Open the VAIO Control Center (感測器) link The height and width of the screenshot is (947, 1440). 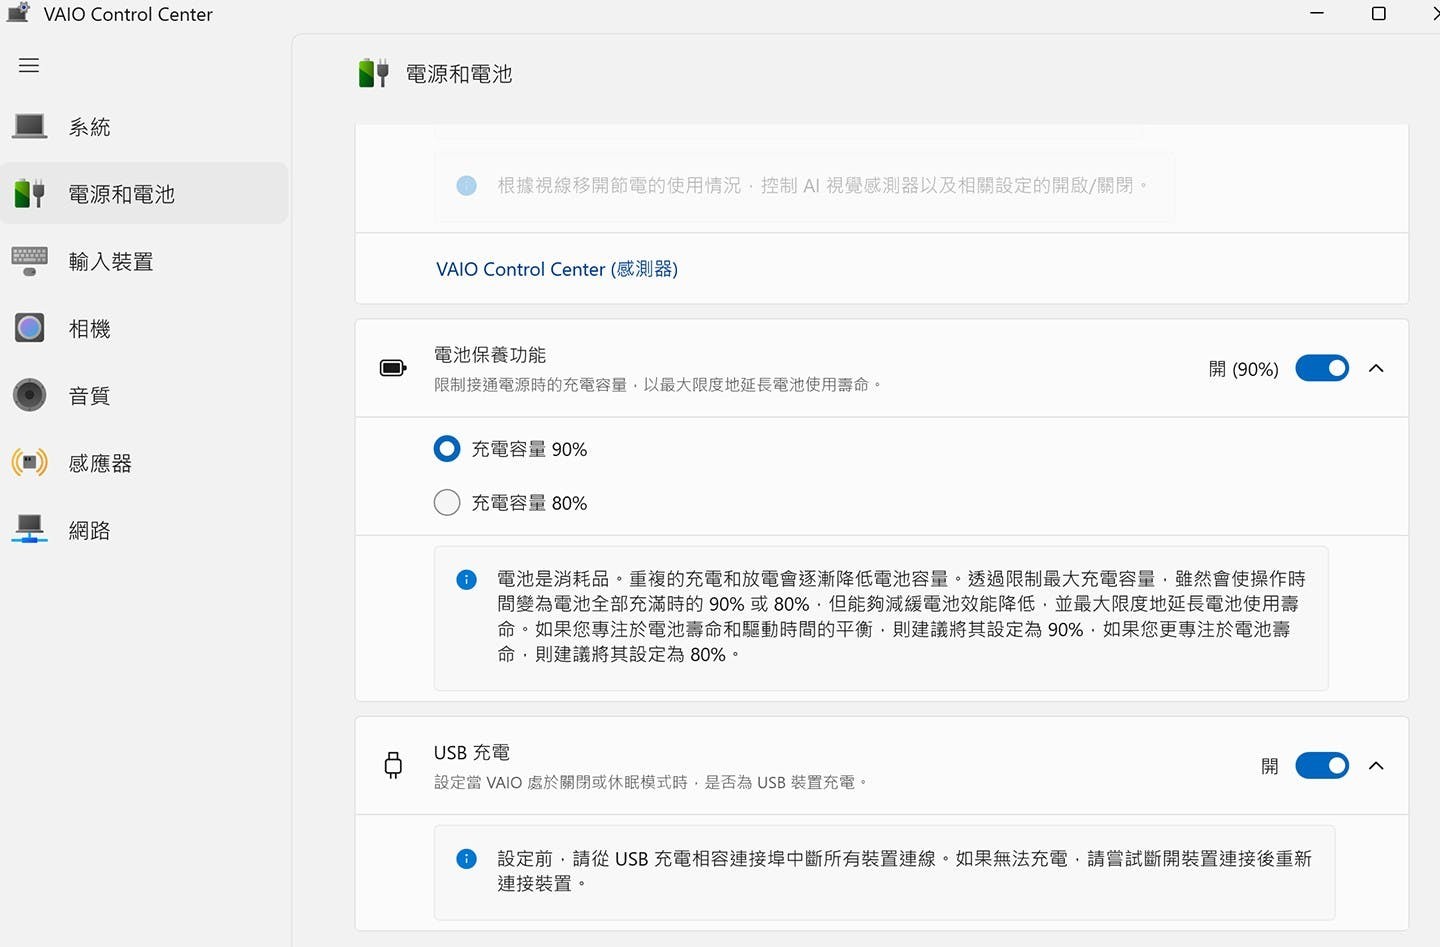click(557, 269)
